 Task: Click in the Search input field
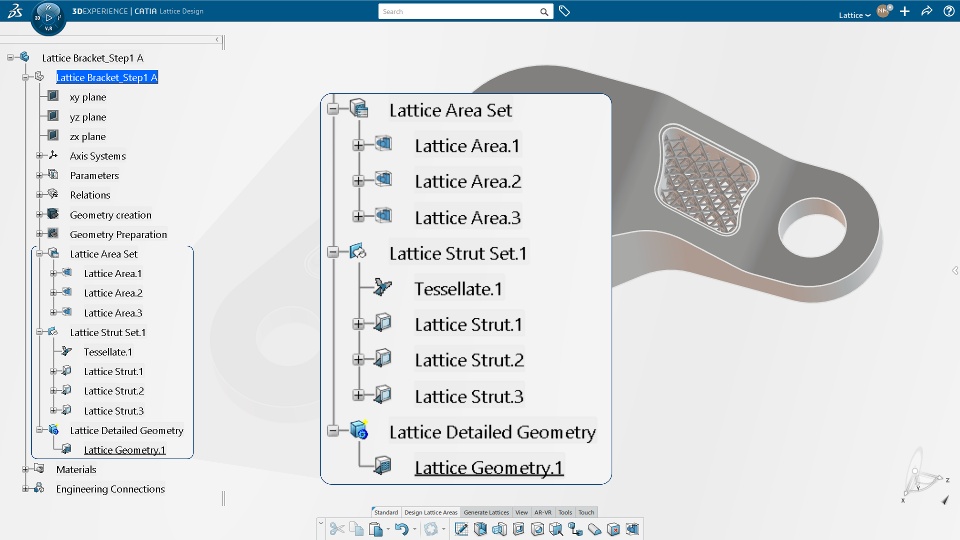459,12
